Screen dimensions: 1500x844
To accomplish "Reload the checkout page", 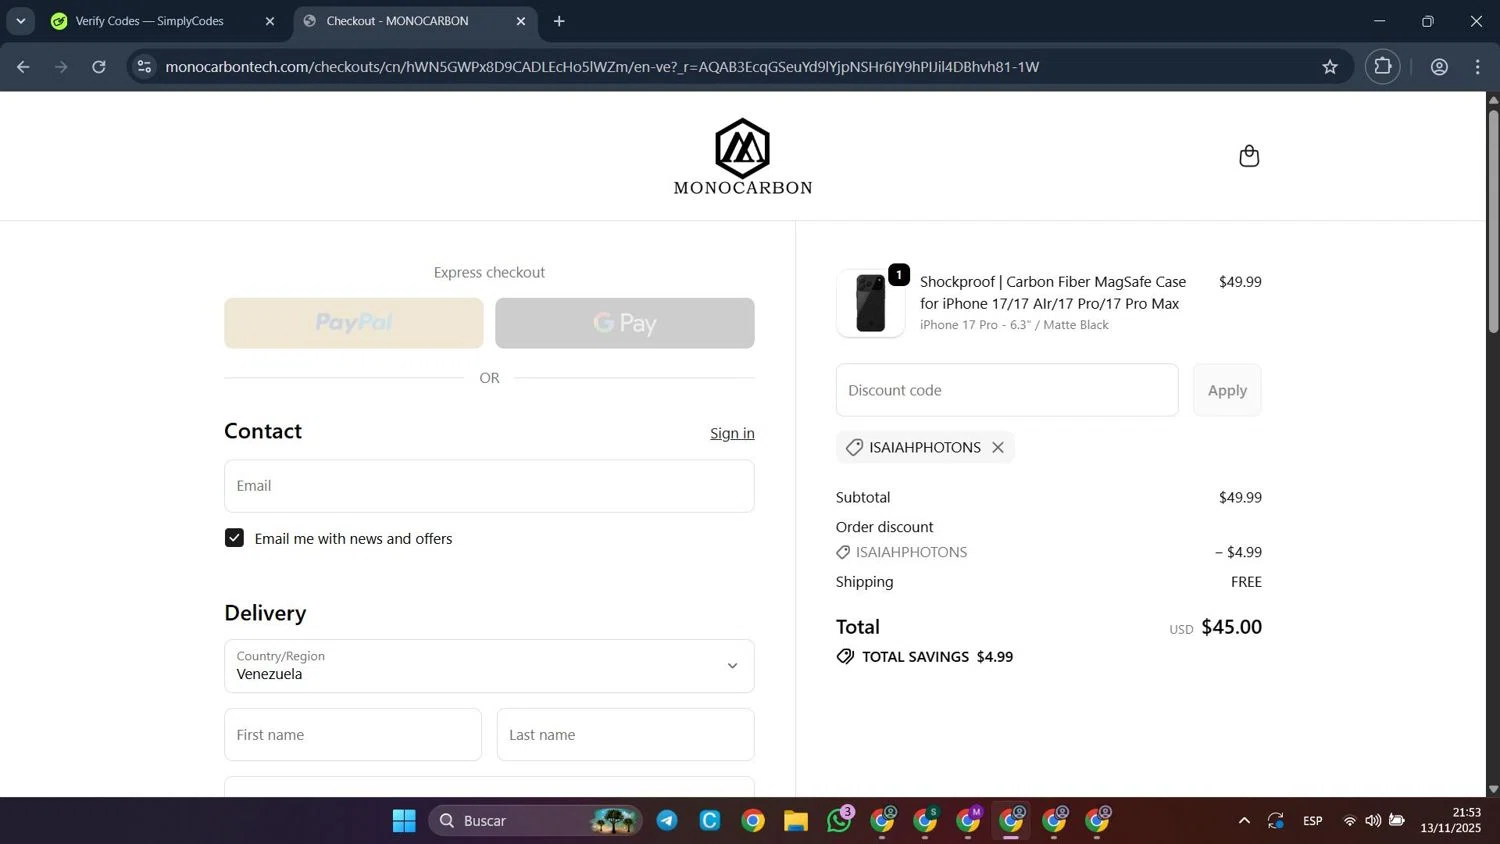I will click(99, 67).
